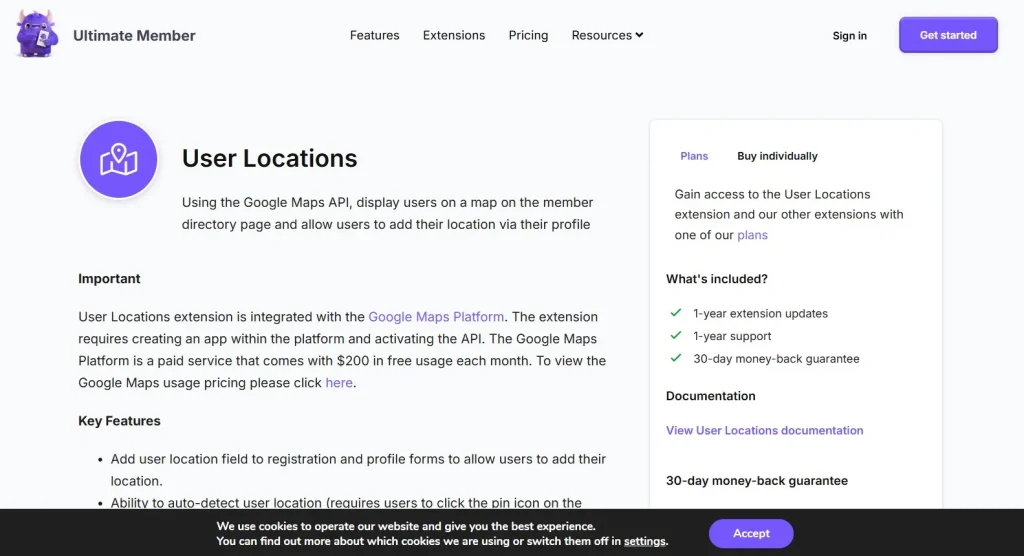Go to the Pricing page

click(x=528, y=35)
